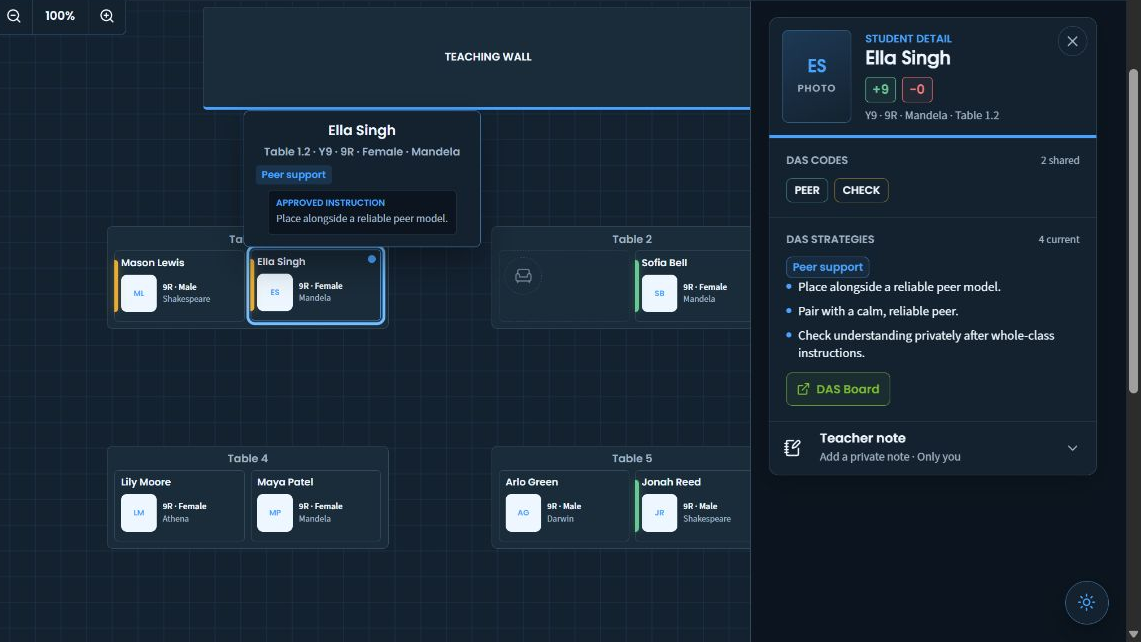The image size is (1141, 642).
Task: Add a negative point with -0
Action: point(917,90)
